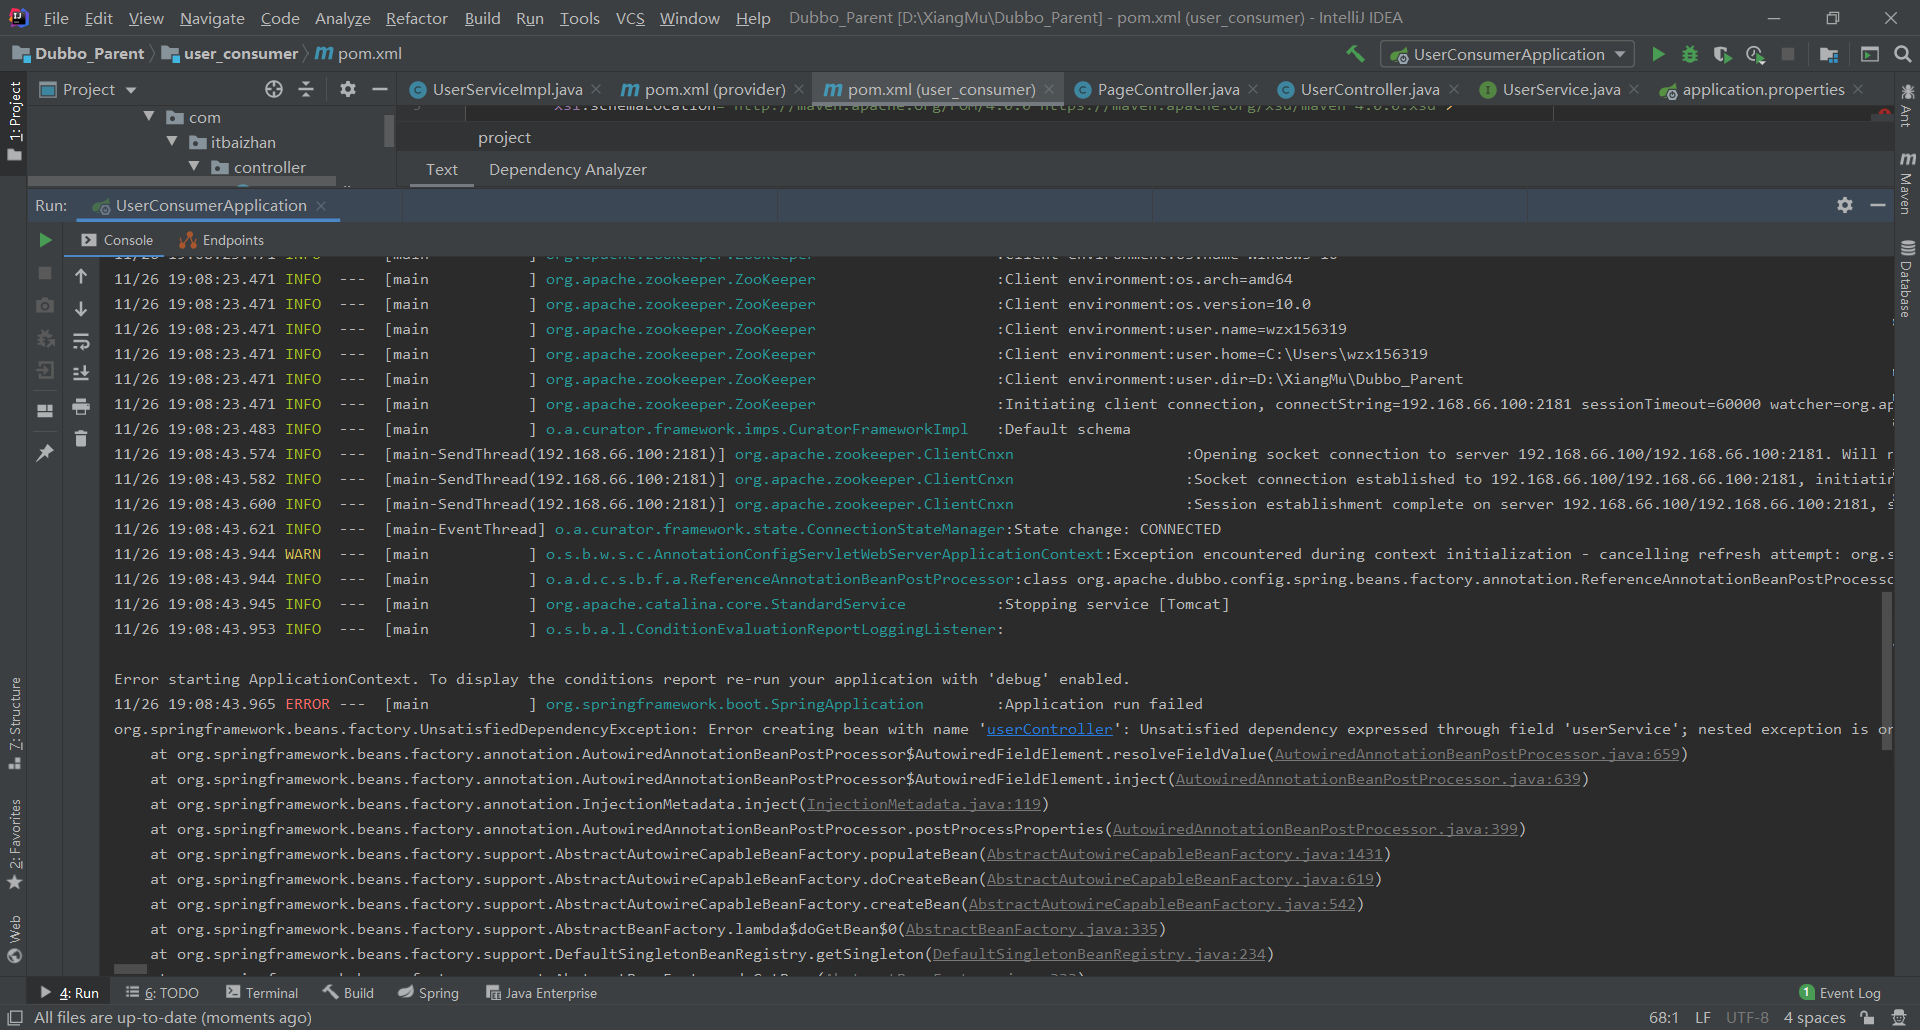
Task: Open Event Log
Action: point(1840,993)
